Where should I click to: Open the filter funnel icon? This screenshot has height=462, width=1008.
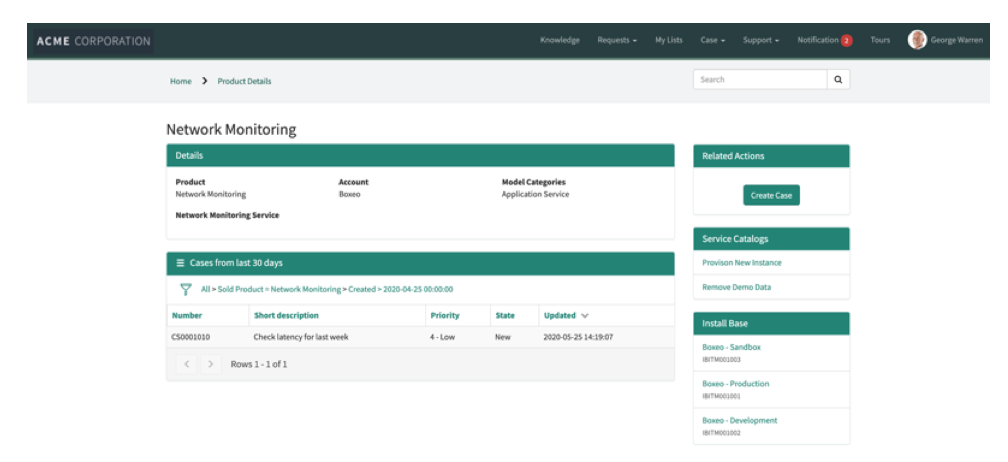click(x=186, y=289)
